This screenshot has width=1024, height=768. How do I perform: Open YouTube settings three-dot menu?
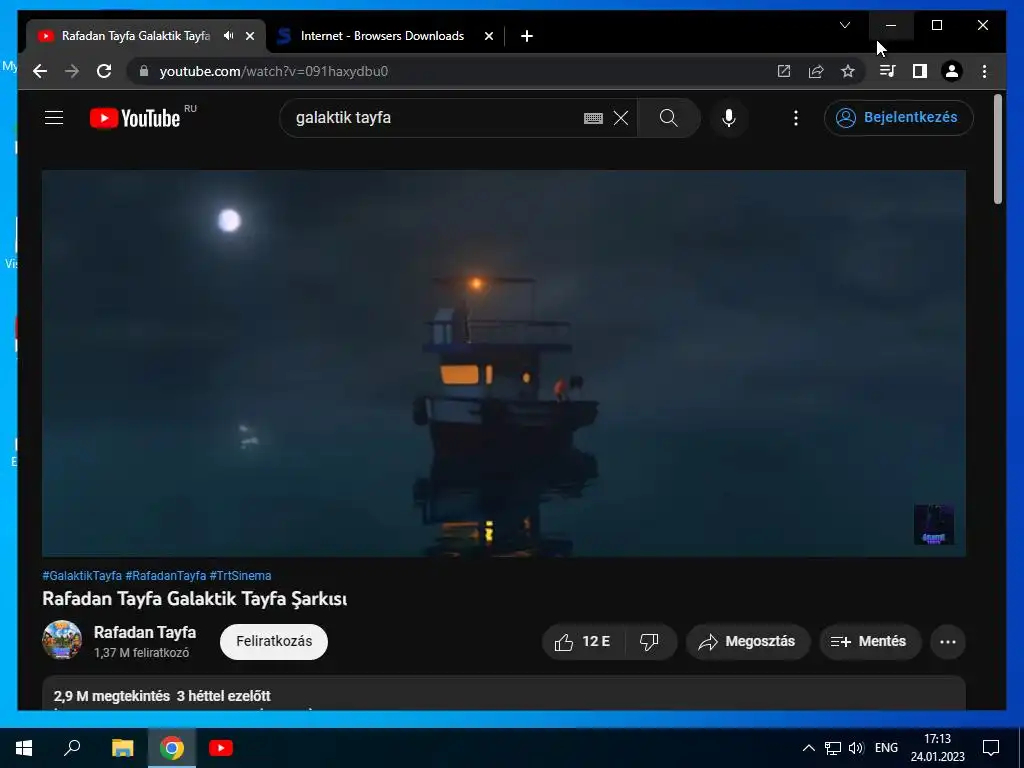[x=795, y=118]
